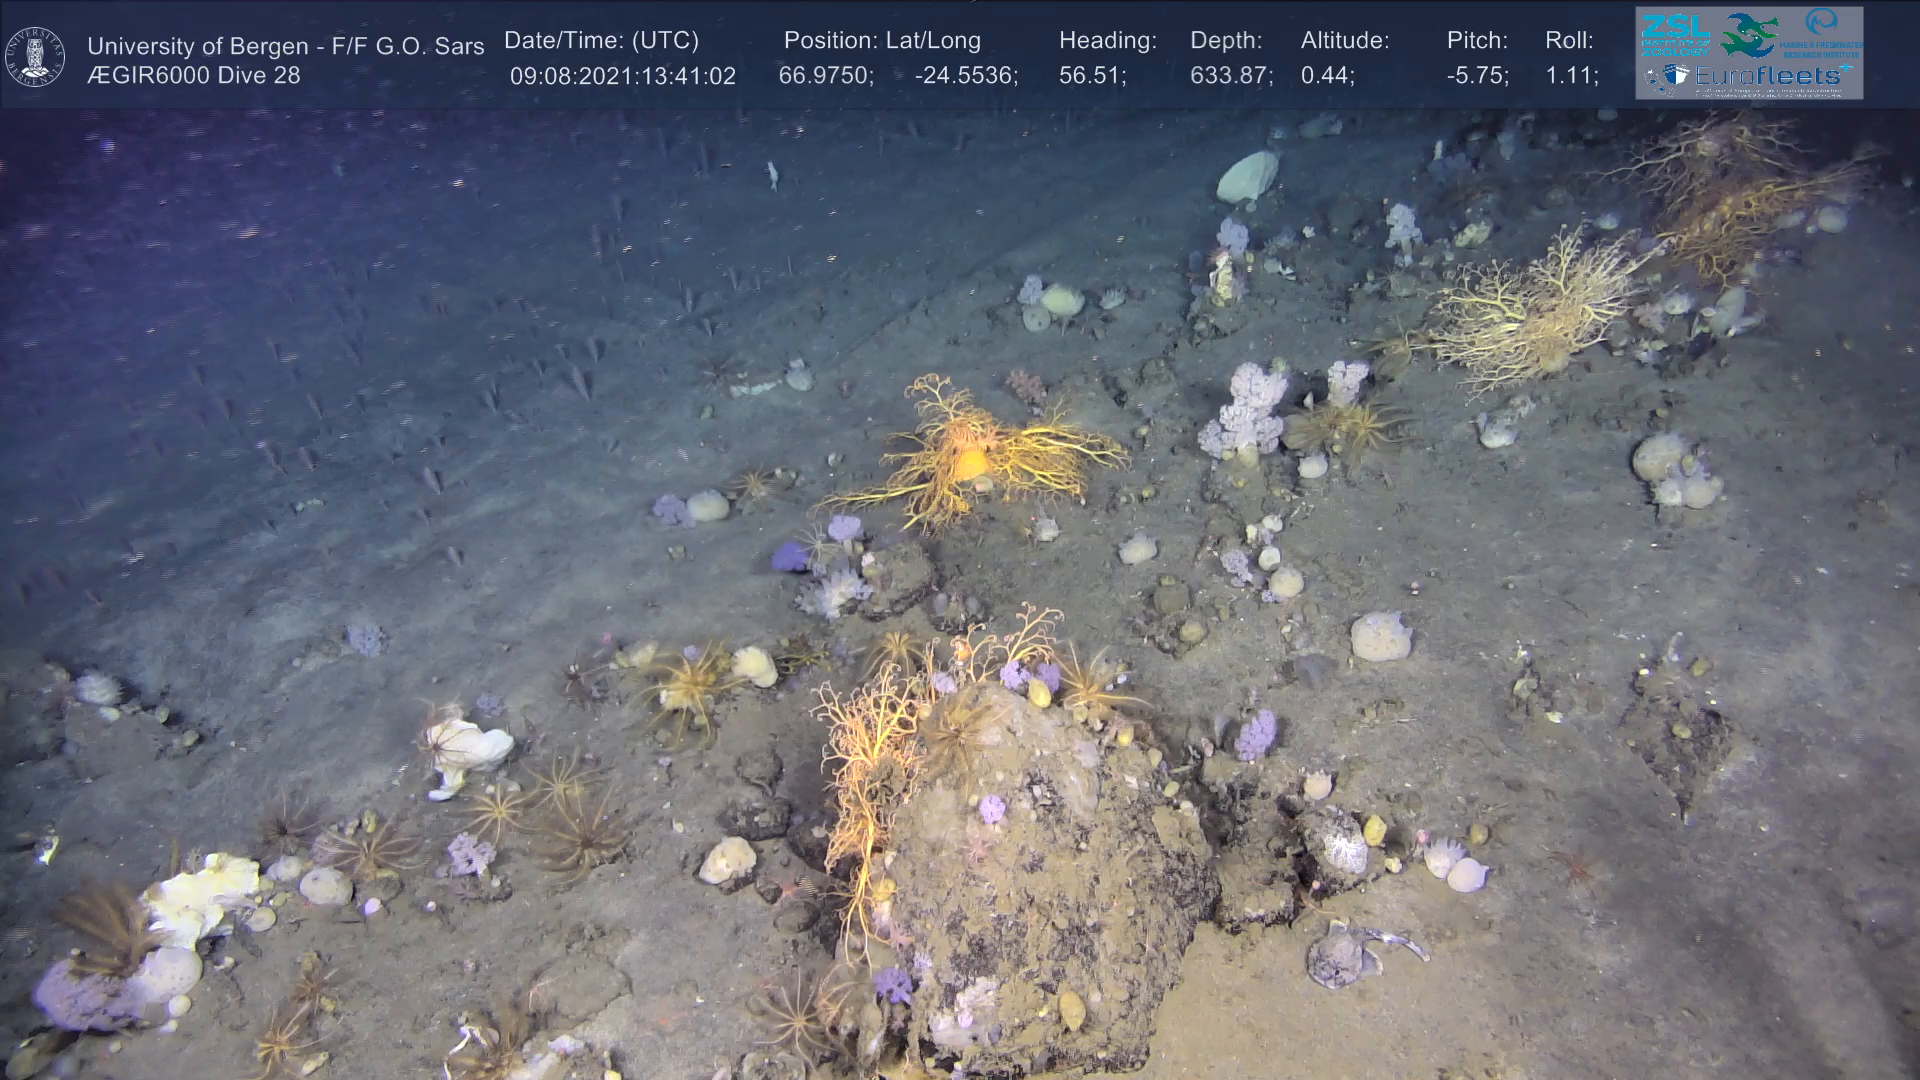Click the ÆGIR6000 Dive 28 label
This screenshot has width=1920, height=1080.
[x=193, y=75]
